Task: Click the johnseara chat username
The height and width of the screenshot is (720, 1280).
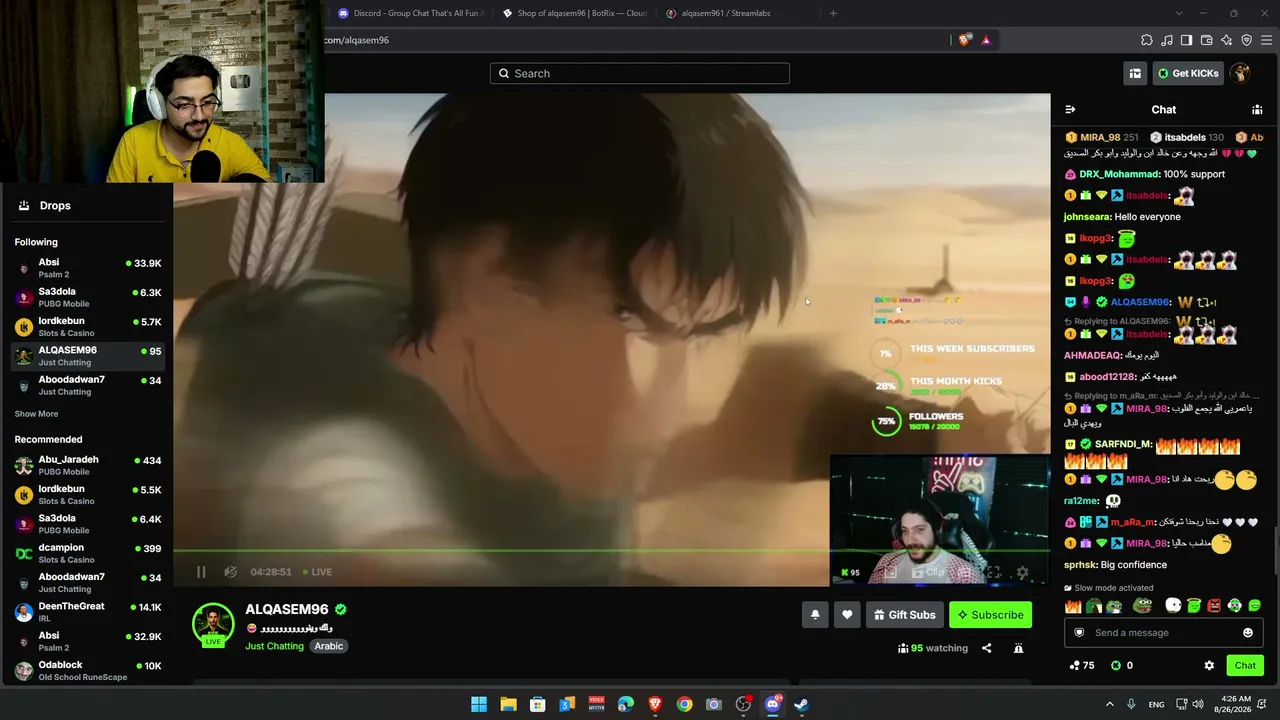Action: click(1087, 217)
